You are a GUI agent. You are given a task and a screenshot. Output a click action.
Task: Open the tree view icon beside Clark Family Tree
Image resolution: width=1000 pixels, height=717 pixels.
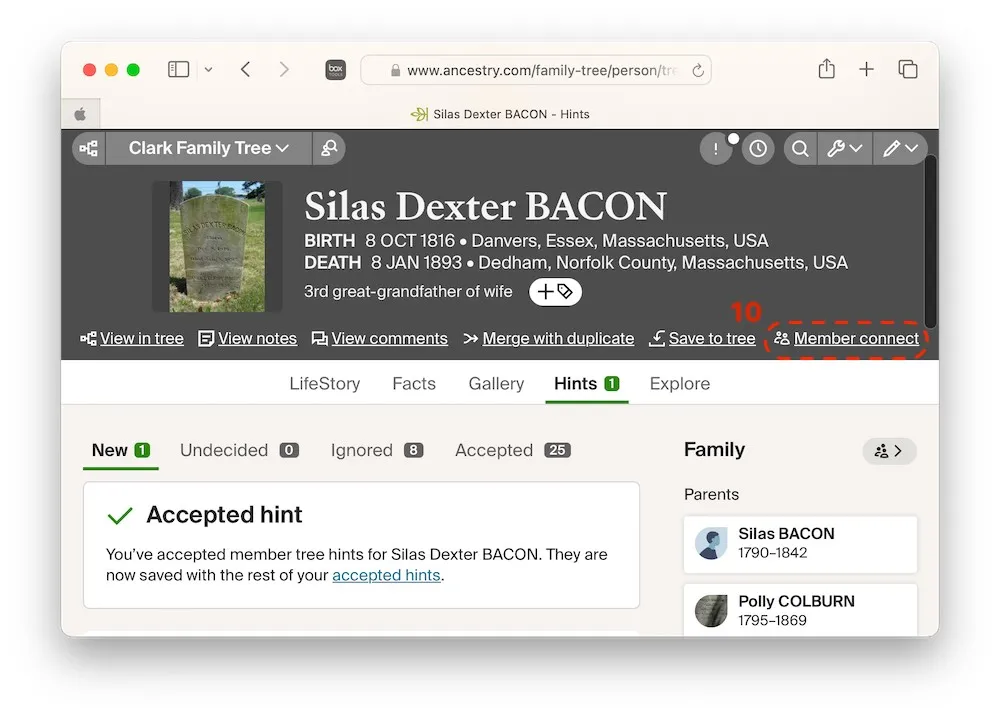[x=89, y=149]
